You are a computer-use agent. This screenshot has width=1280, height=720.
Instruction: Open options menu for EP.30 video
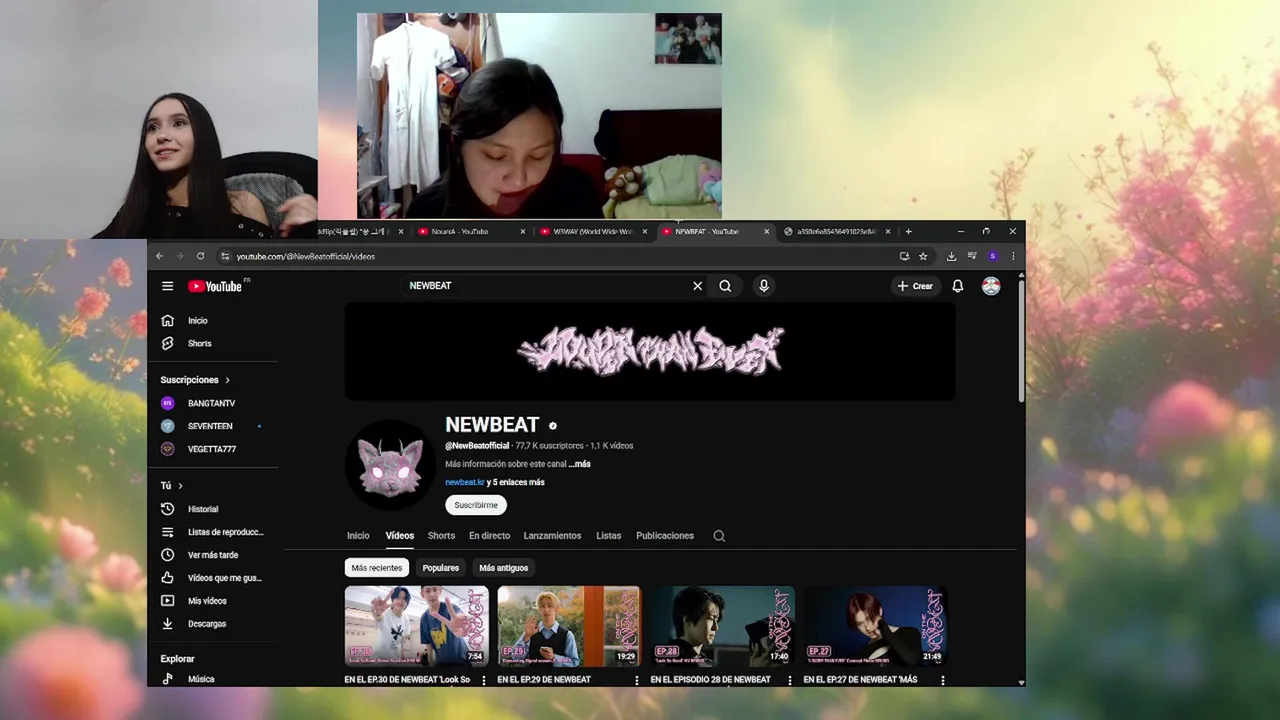point(484,680)
